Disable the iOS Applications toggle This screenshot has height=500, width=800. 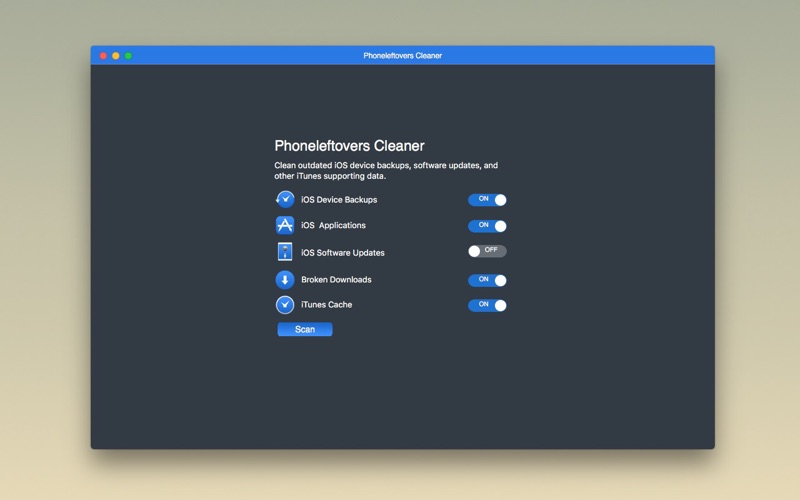coord(487,226)
